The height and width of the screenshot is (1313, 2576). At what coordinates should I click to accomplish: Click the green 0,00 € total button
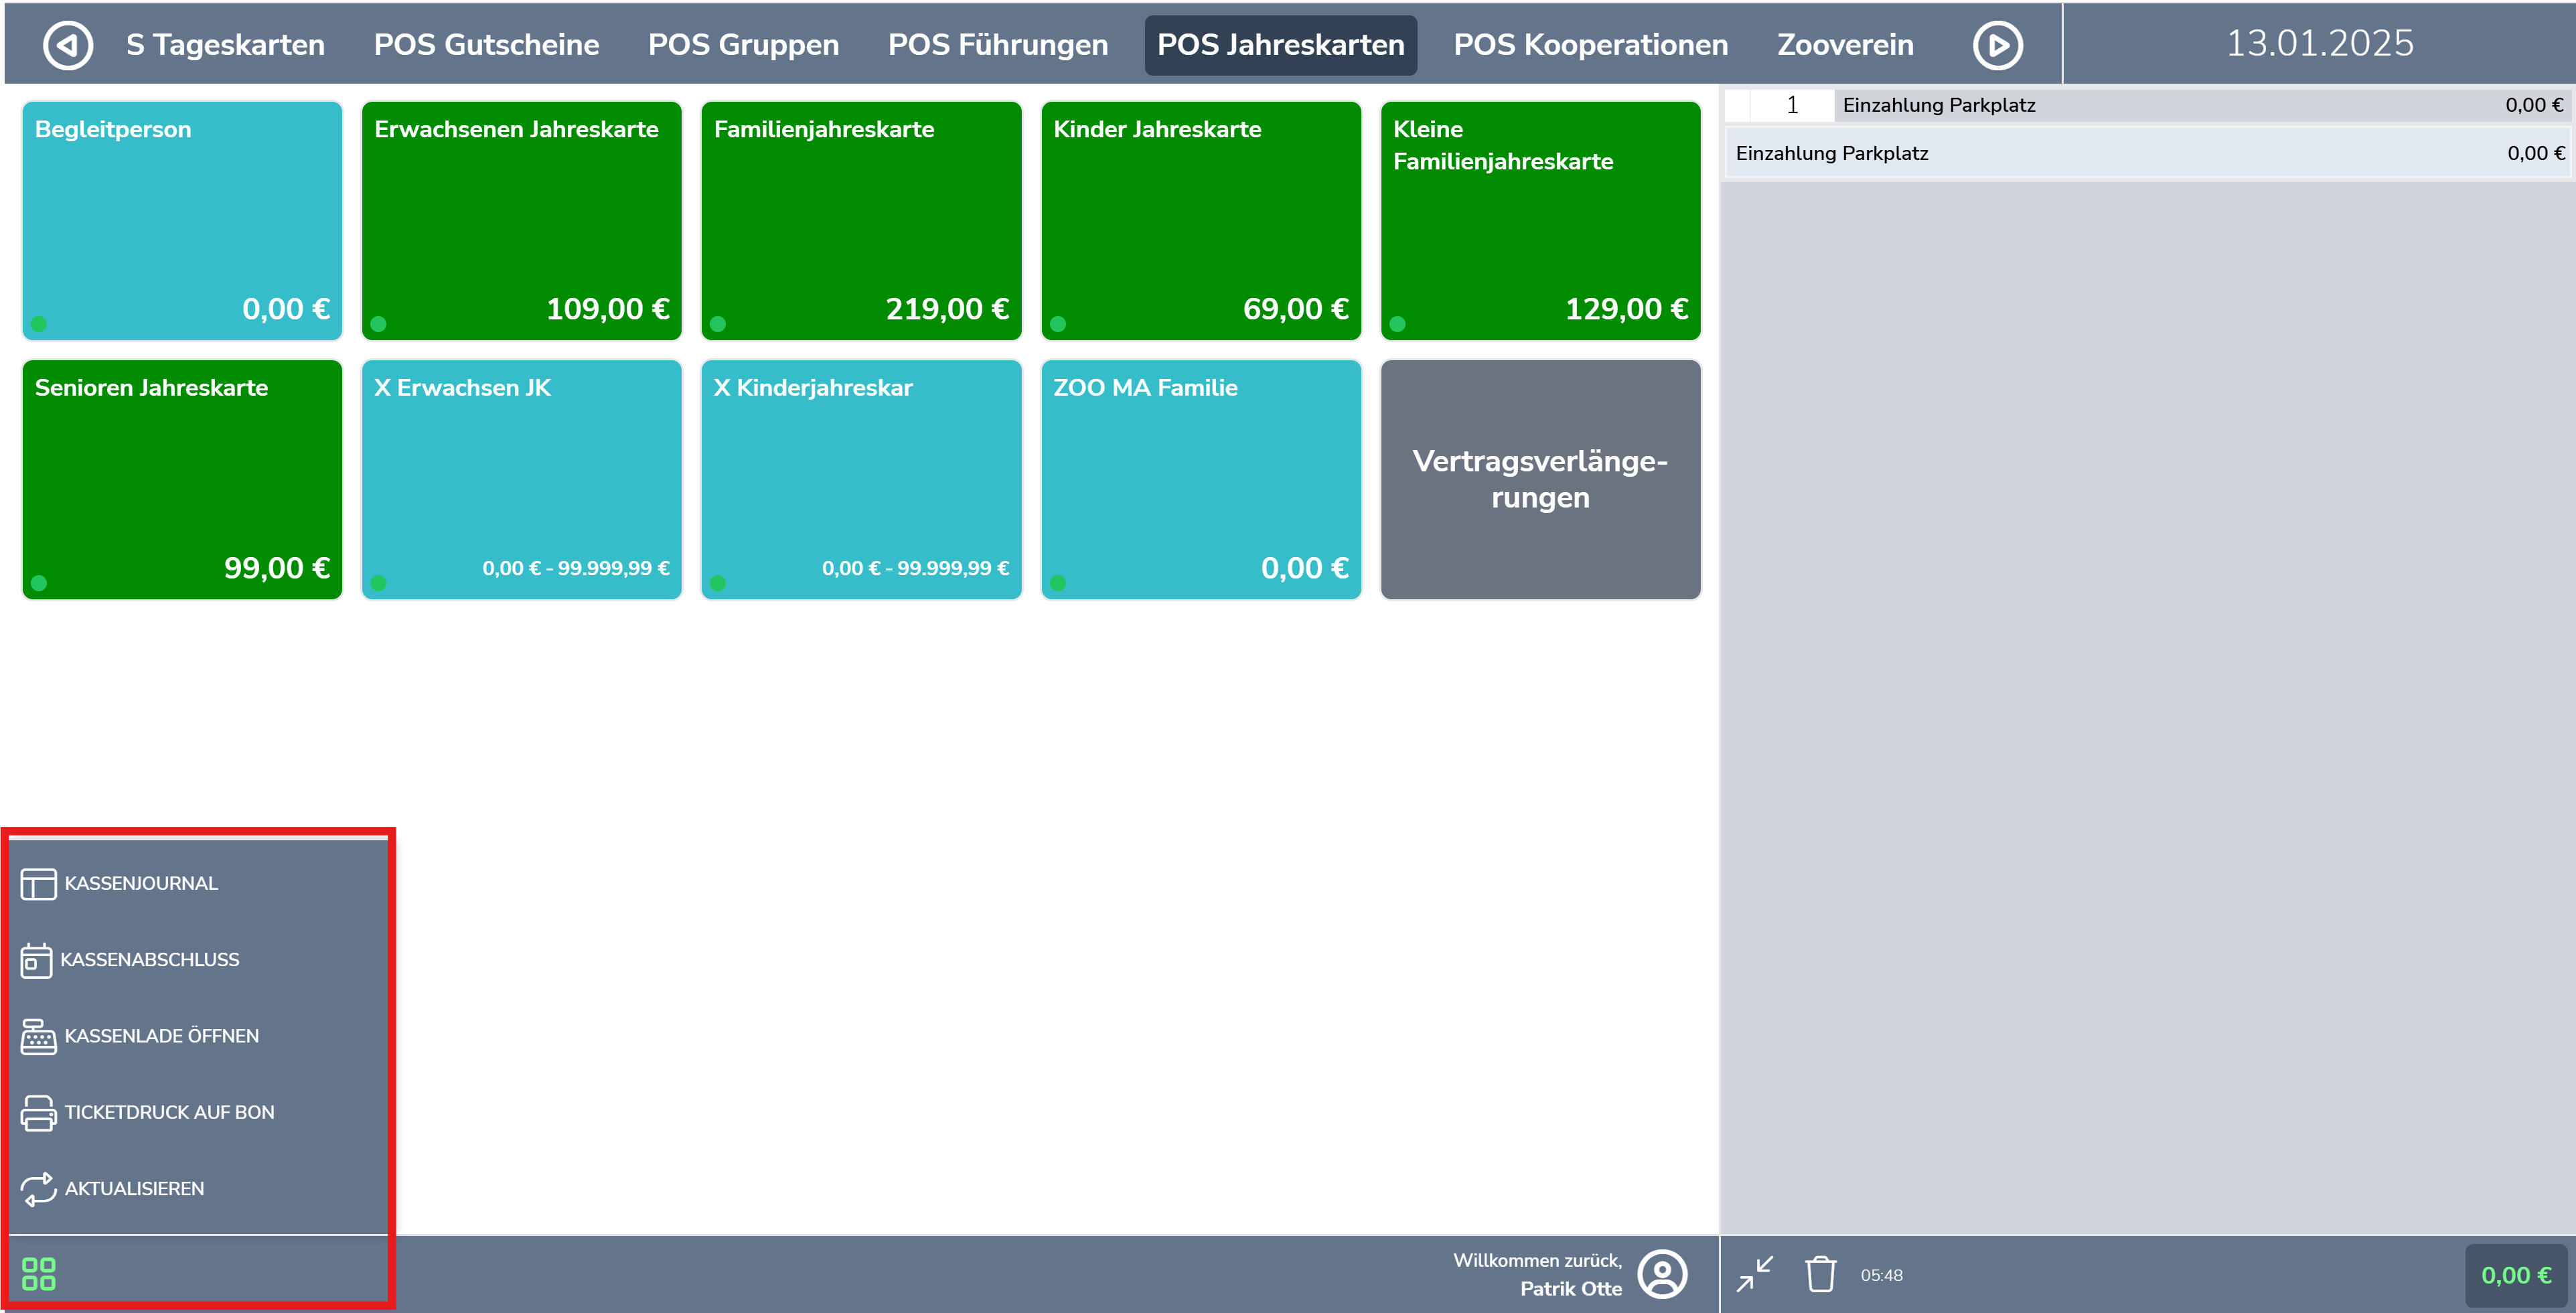click(2515, 1275)
